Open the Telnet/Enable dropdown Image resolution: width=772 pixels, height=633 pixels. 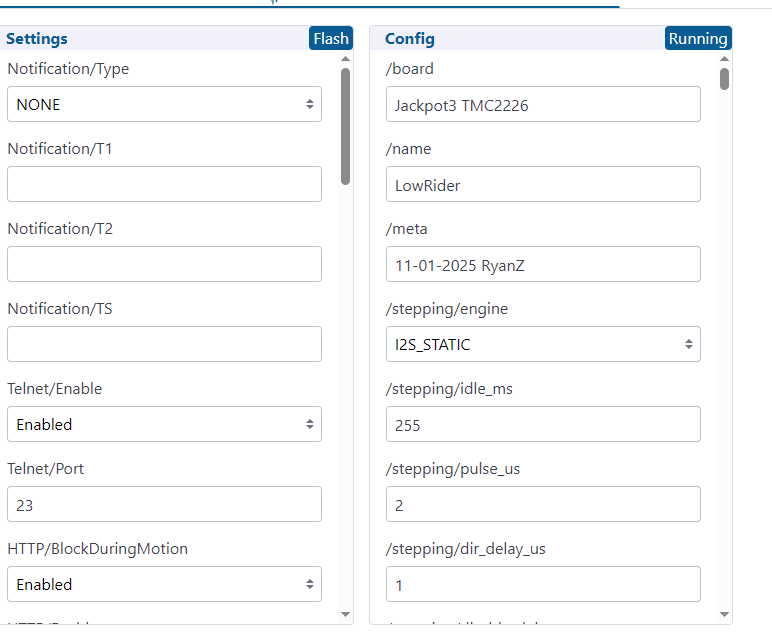(x=164, y=424)
